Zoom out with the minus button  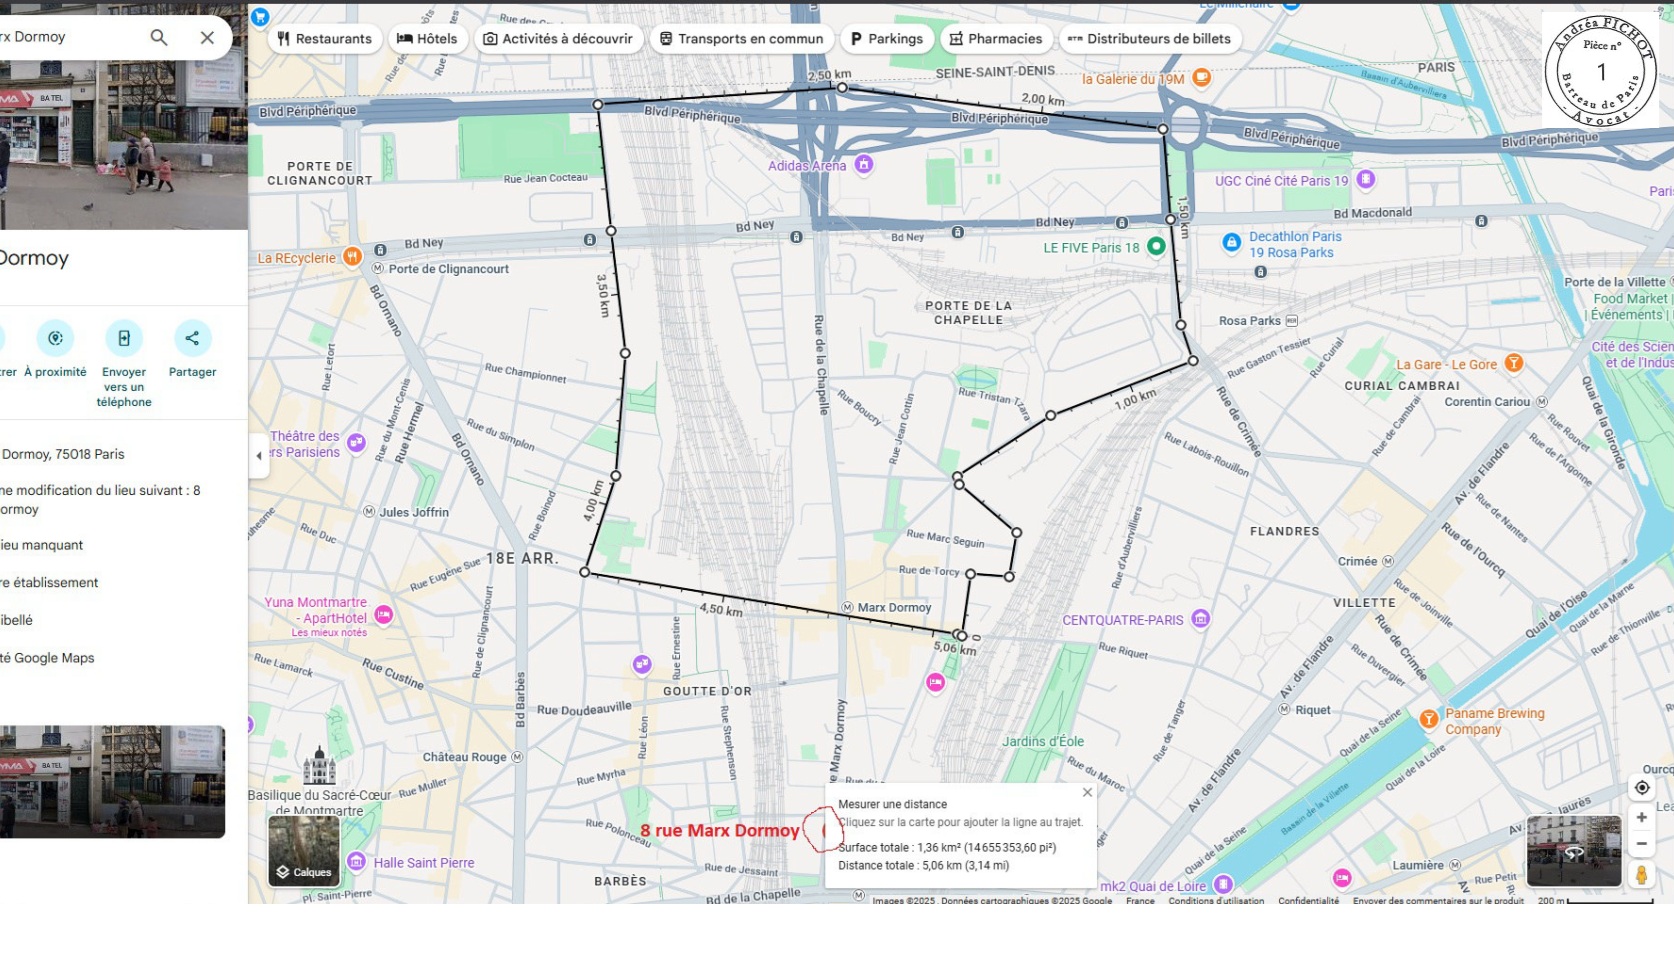click(x=1641, y=844)
